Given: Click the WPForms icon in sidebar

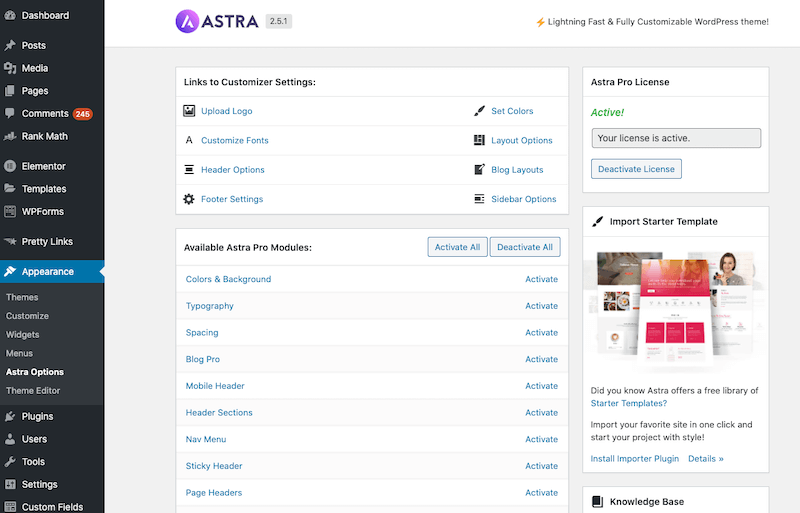Looking at the screenshot, I should (x=10, y=211).
